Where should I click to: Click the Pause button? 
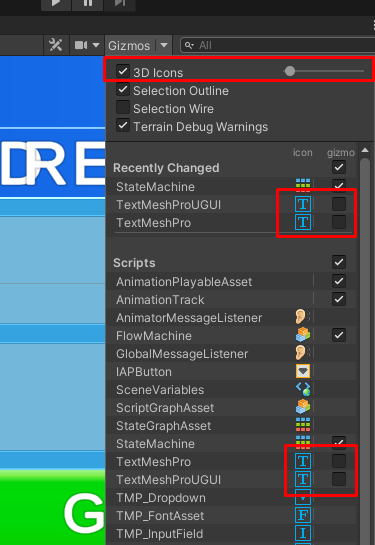[88, 3]
